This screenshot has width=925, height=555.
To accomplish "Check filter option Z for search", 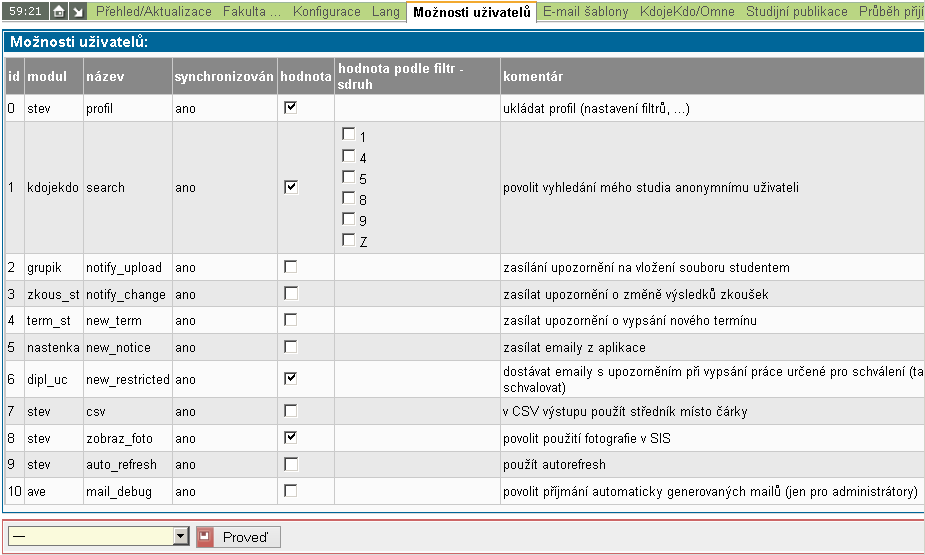I will click(348, 240).
